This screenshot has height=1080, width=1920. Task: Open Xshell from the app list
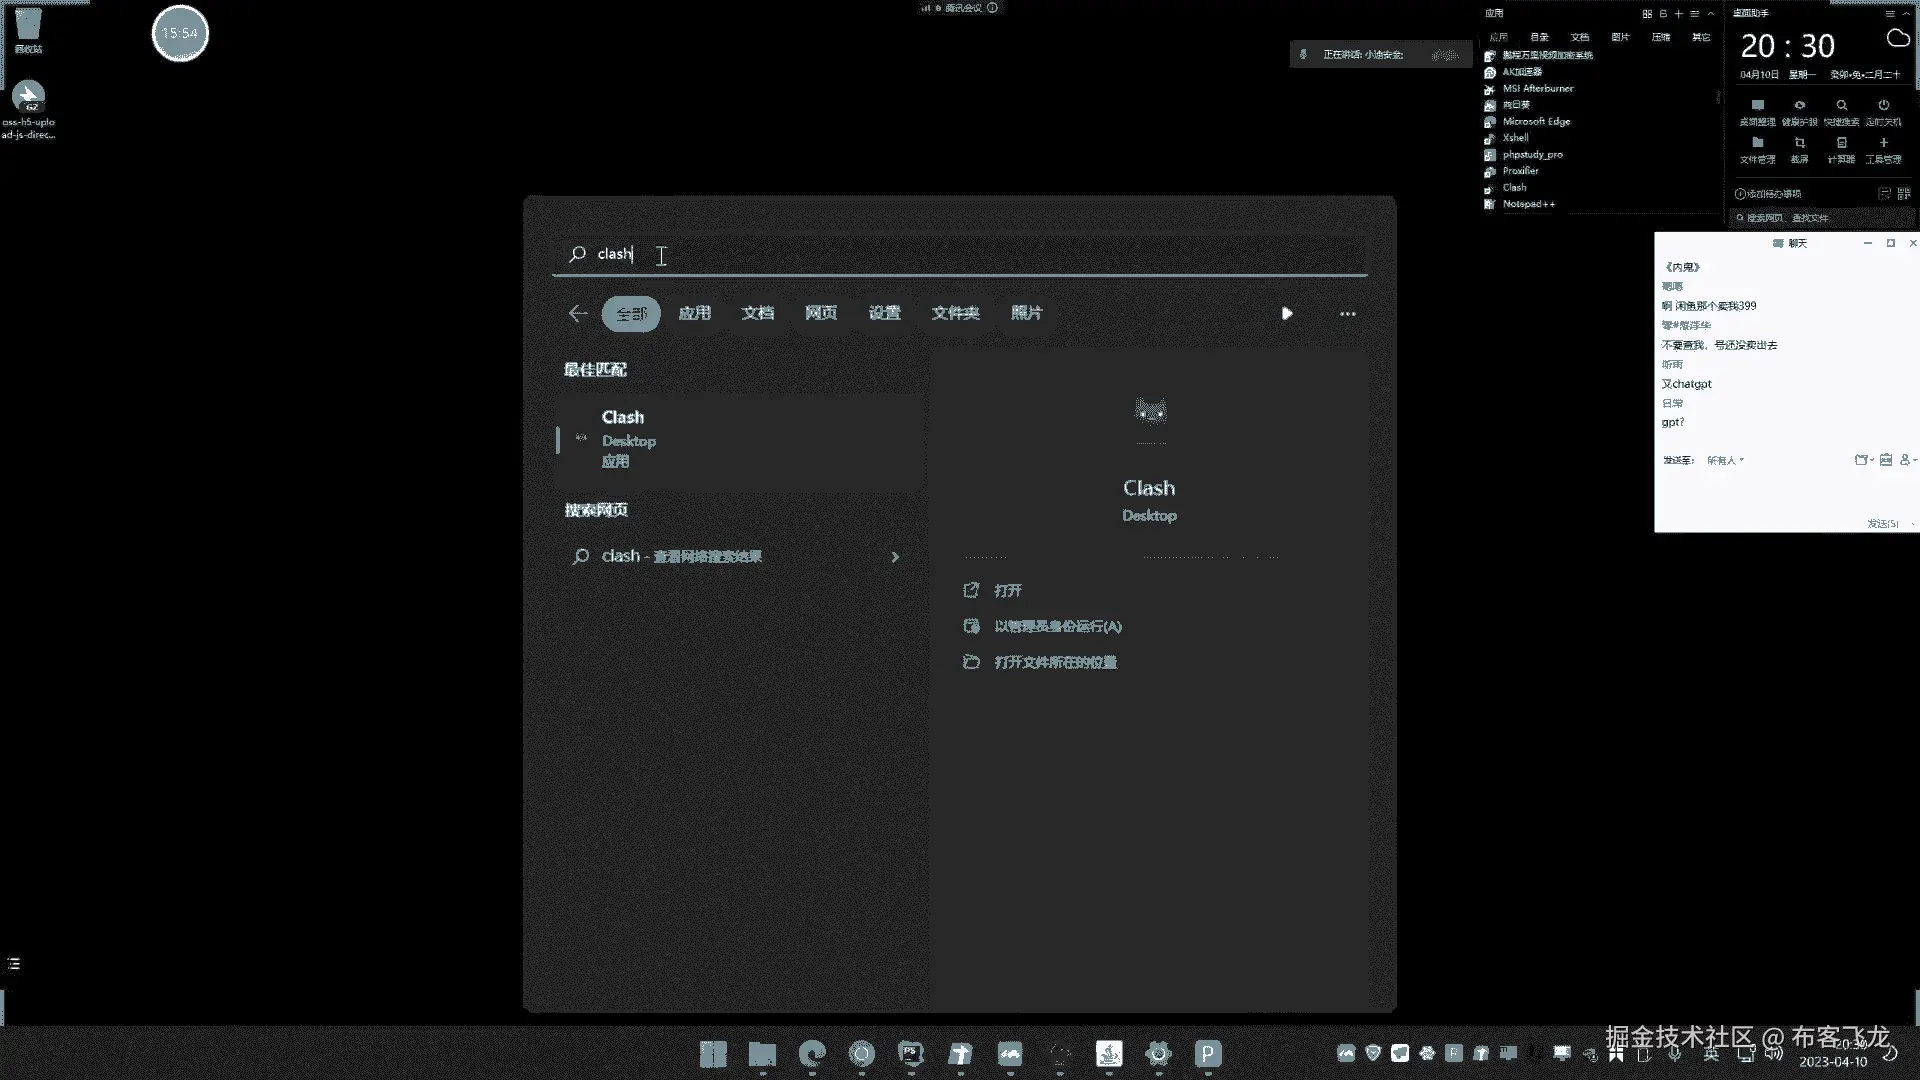pos(1515,138)
